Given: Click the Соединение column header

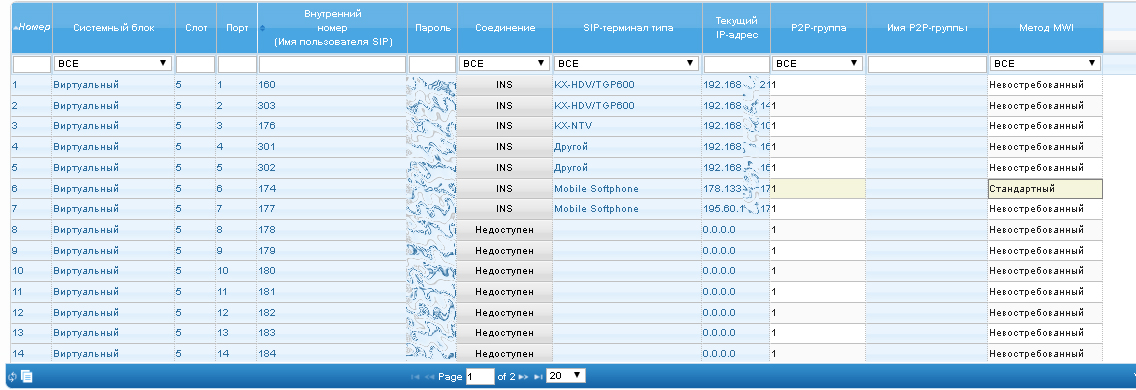Looking at the screenshot, I should pyautogui.click(x=504, y=28).
